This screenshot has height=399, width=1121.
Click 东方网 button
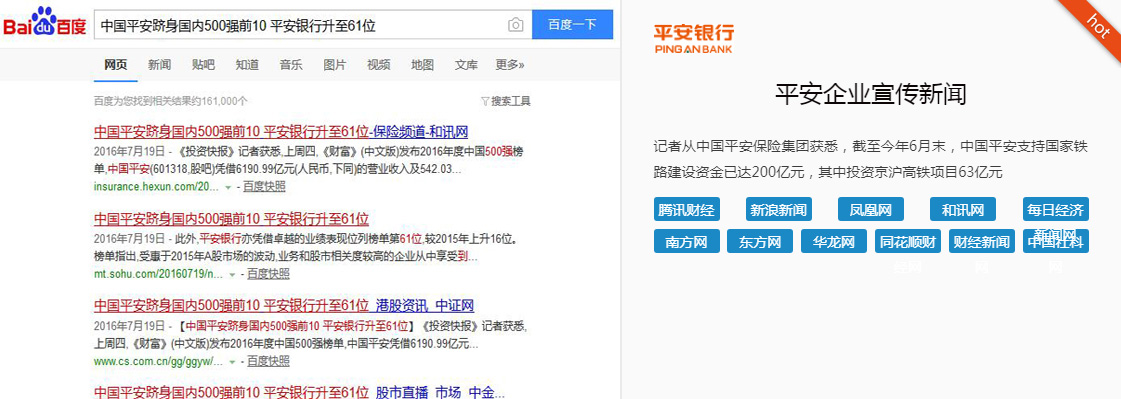click(x=760, y=241)
